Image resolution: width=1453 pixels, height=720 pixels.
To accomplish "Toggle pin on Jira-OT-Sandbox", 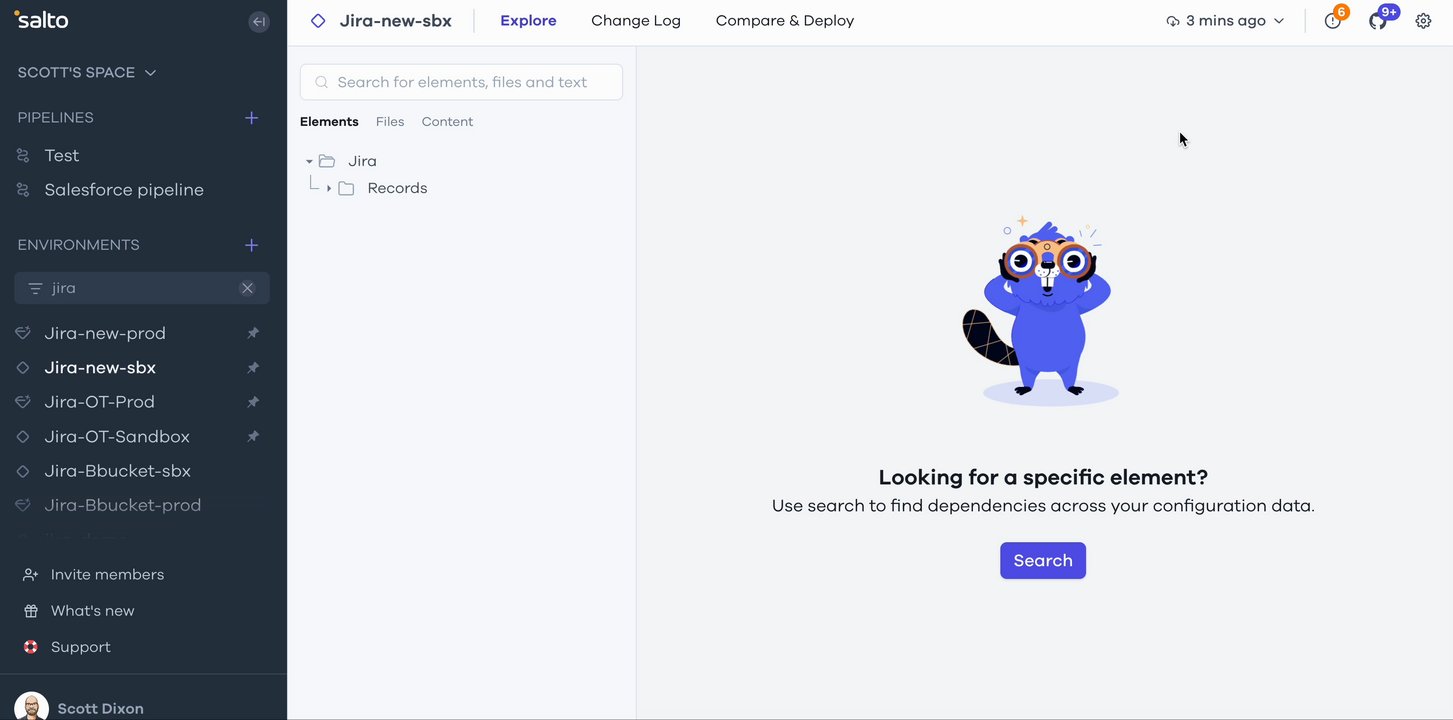I will pyautogui.click(x=253, y=437).
